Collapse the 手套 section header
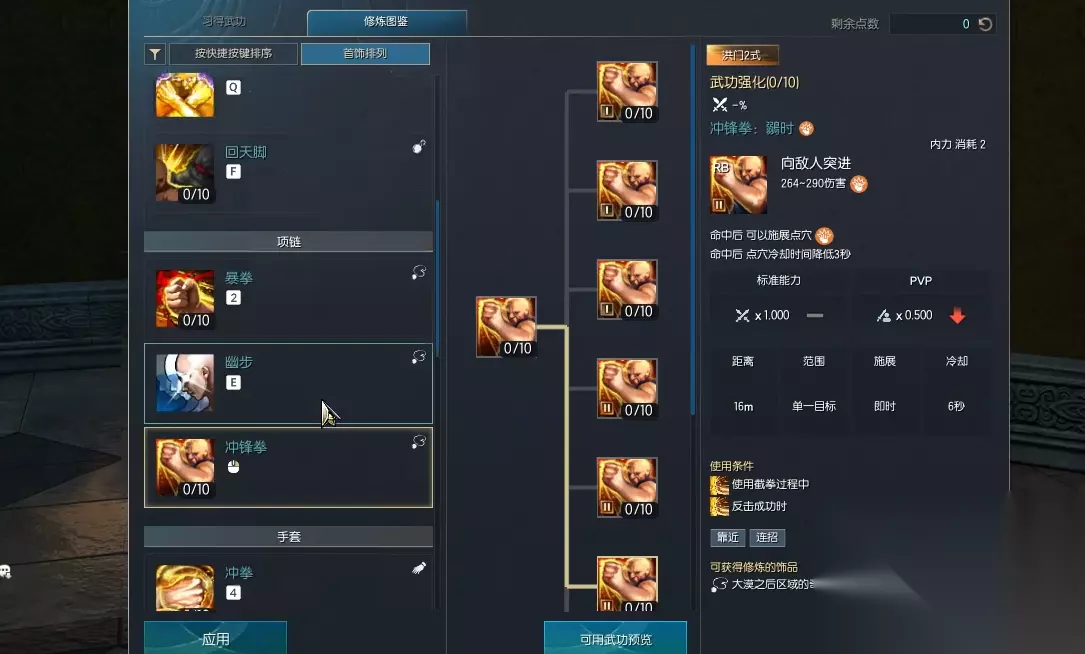This screenshot has width=1085, height=654. point(288,536)
